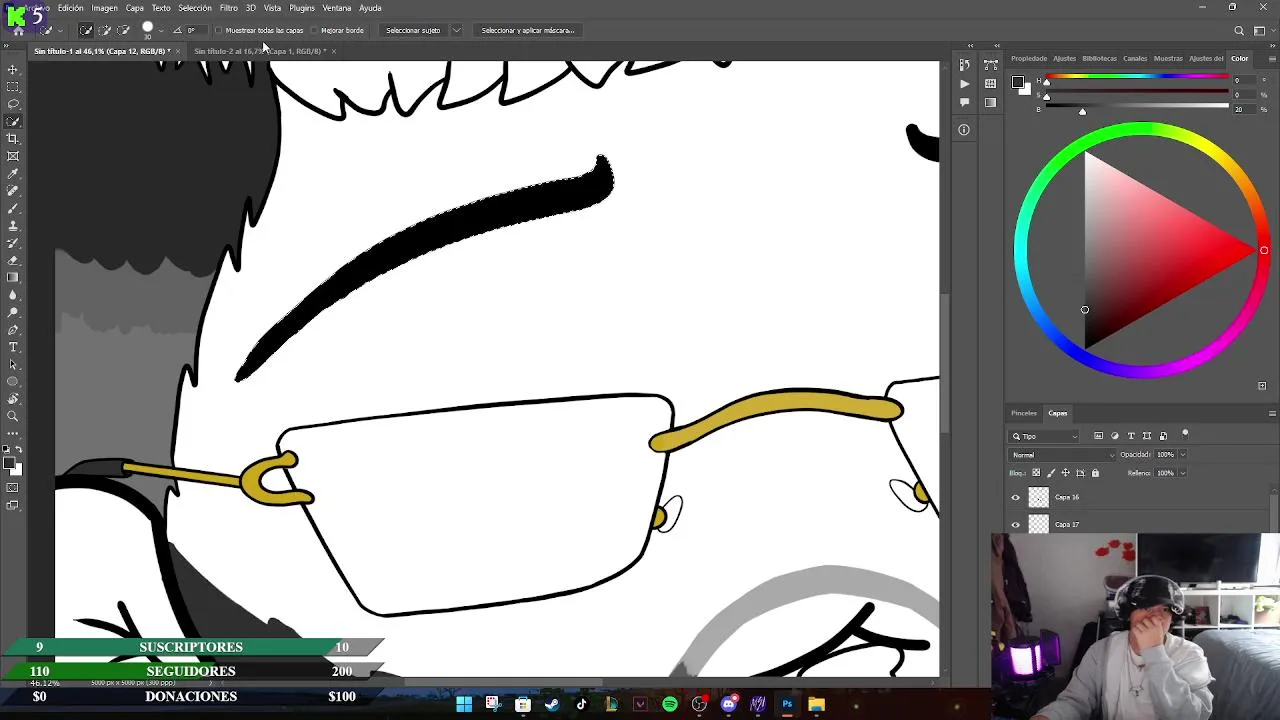The image size is (1280, 720).
Task: Hide the Capa 16 layer
Action: click(x=1016, y=497)
